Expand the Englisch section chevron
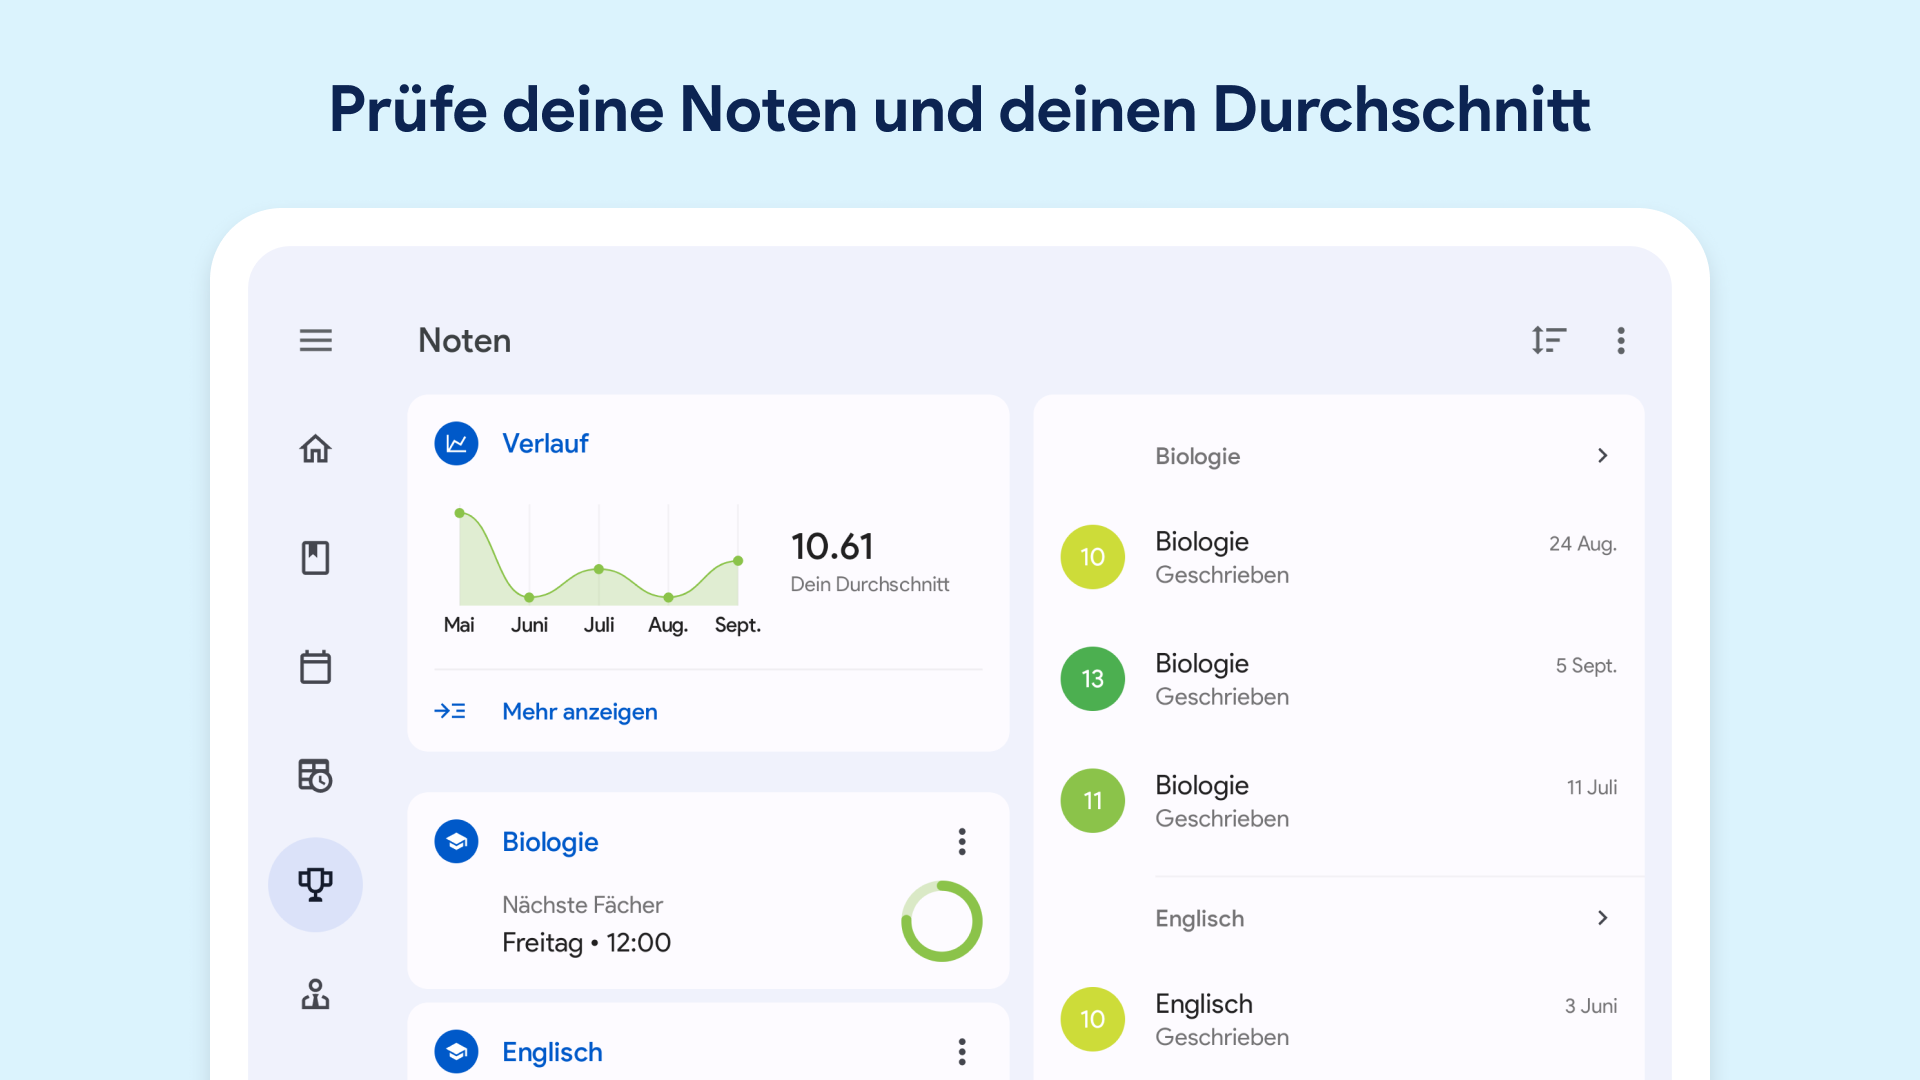 1602,918
